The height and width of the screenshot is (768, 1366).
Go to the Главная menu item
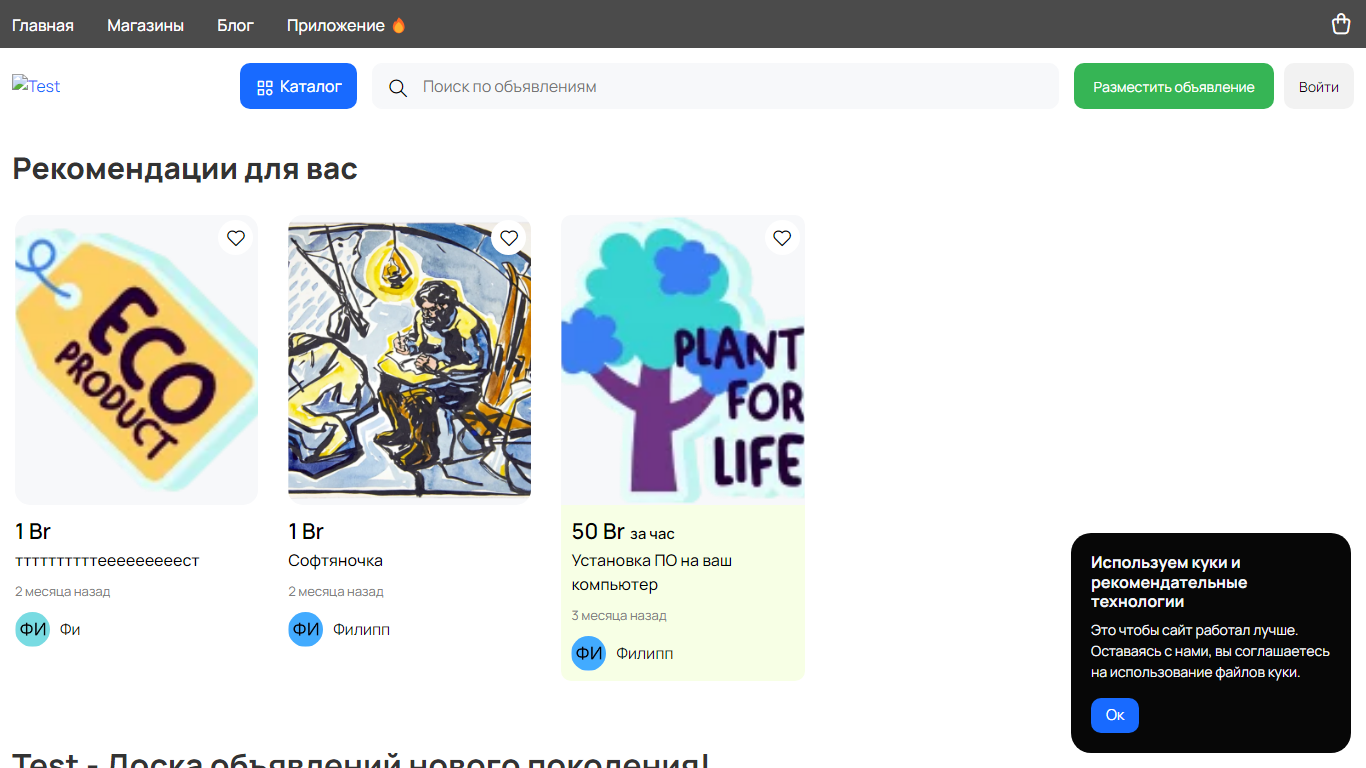43,25
